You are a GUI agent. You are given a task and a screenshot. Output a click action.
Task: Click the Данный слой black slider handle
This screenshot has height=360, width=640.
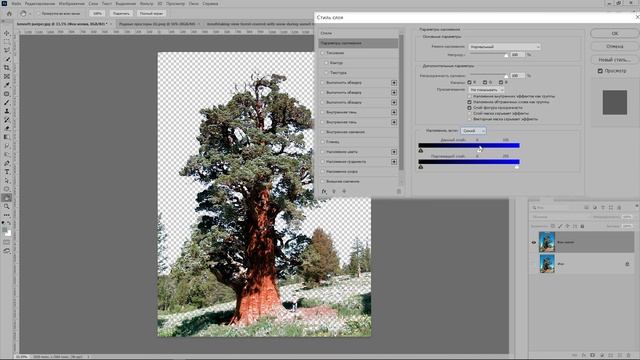[x=421, y=151]
